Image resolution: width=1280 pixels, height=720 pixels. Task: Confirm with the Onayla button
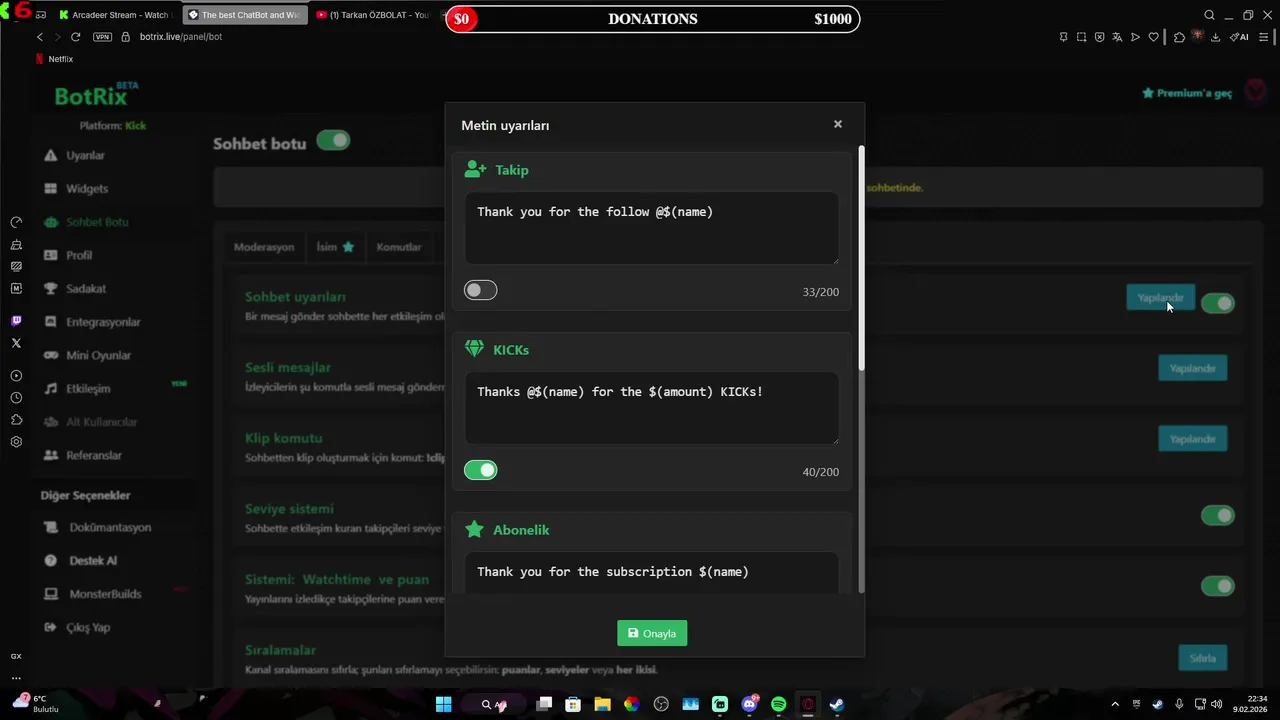click(x=652, y=633)
